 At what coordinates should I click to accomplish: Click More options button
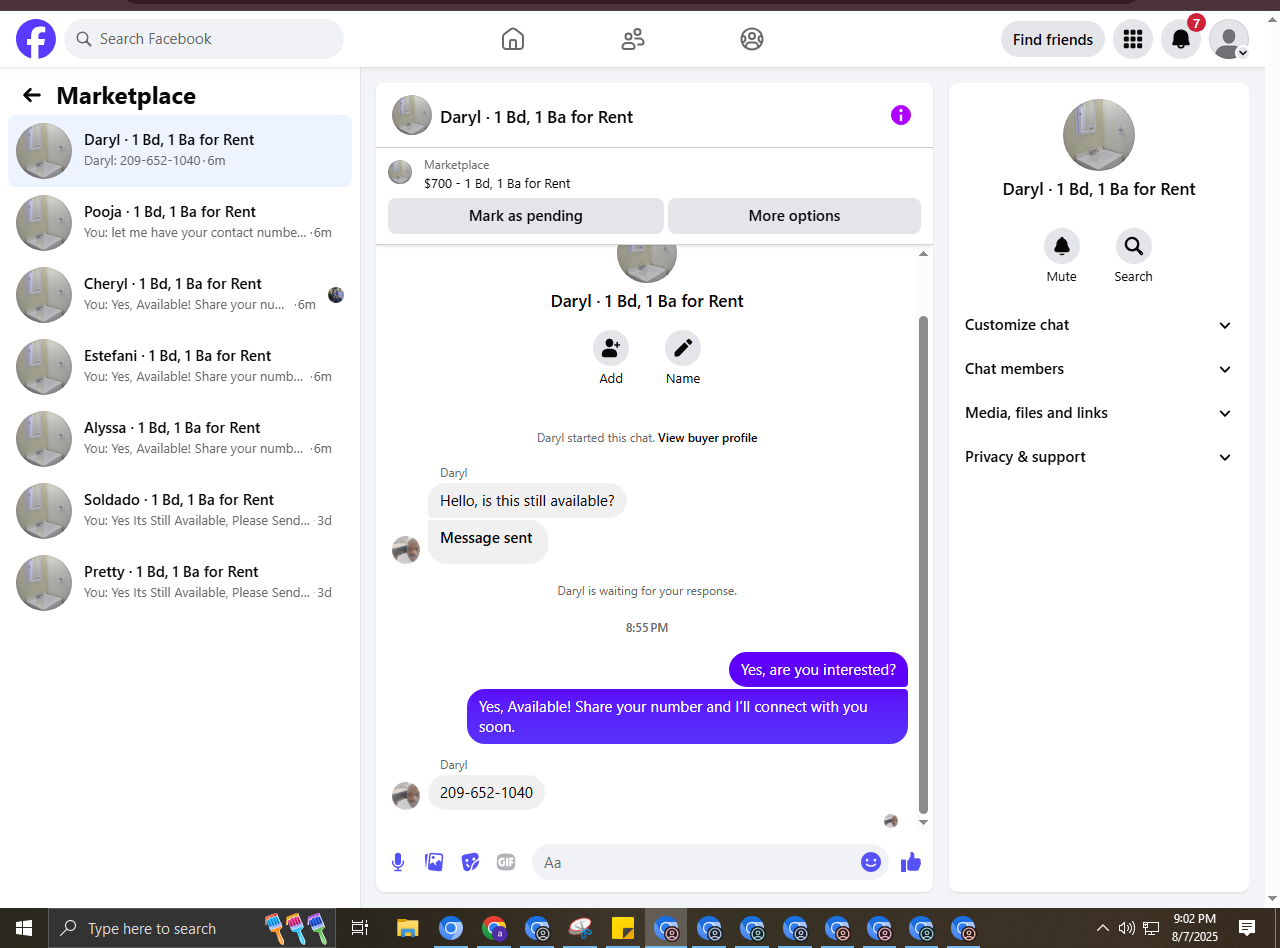(794, 216)
